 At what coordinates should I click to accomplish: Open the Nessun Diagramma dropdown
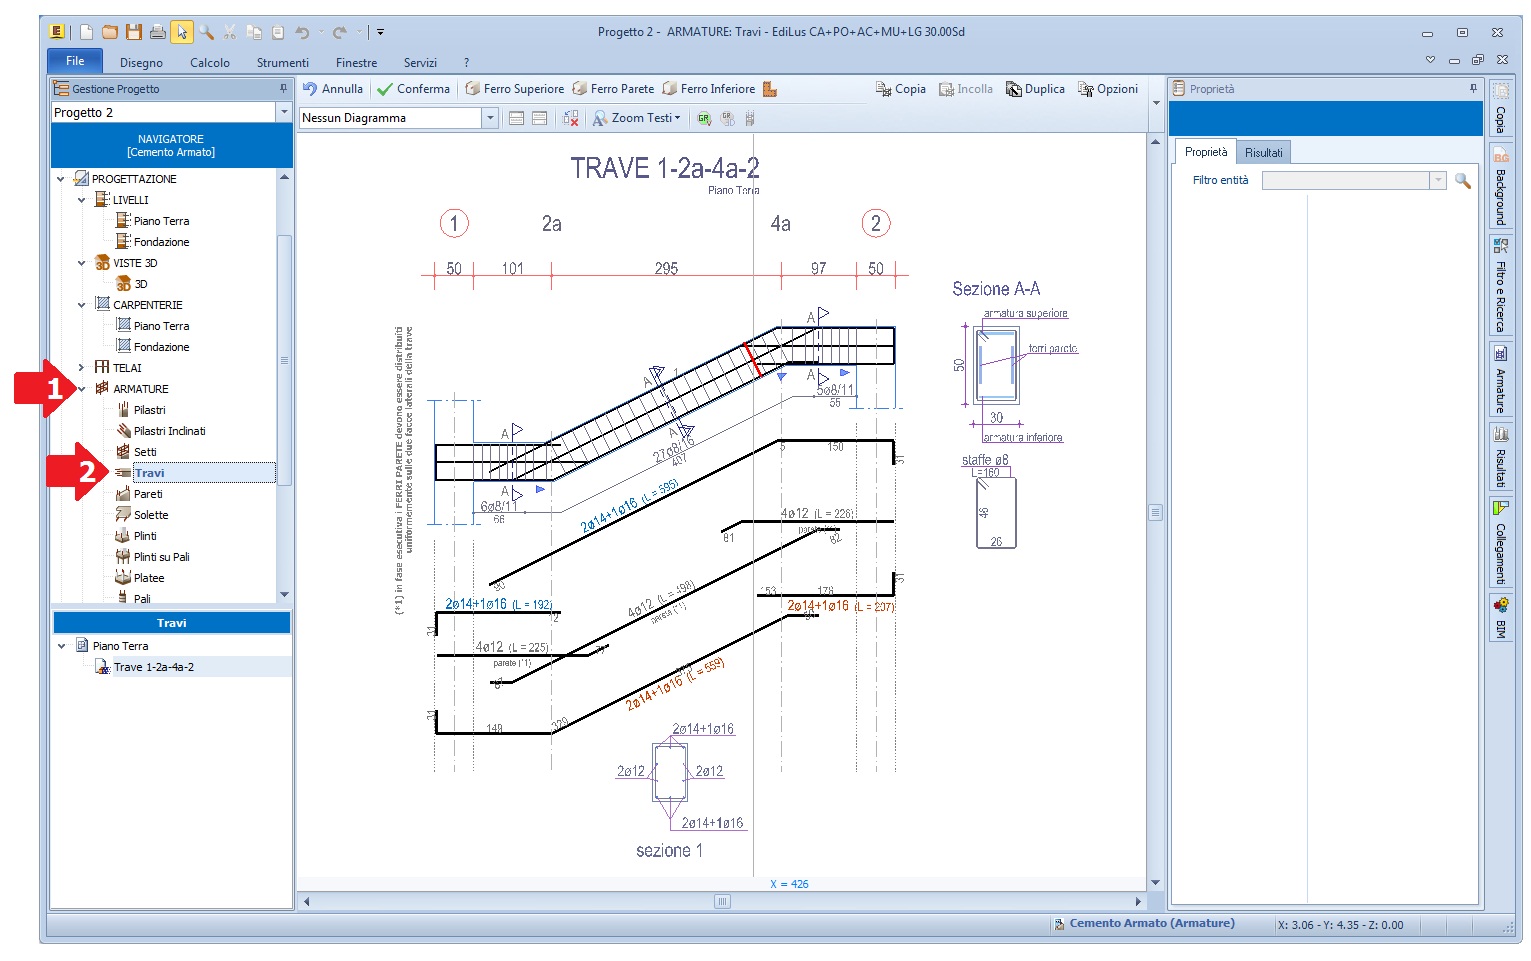490,118
